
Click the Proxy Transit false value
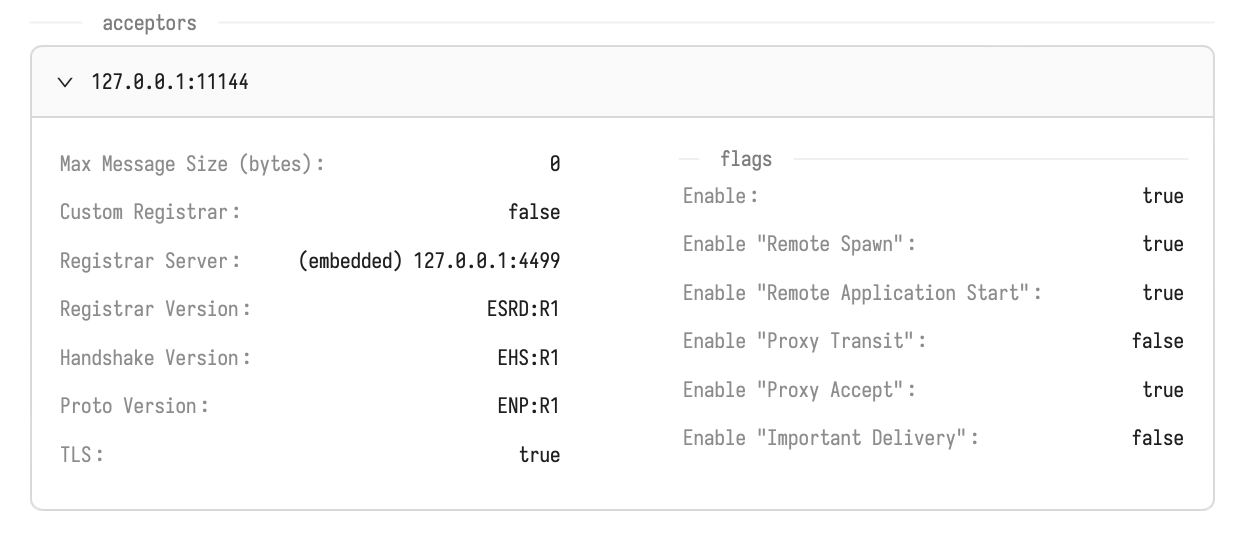click(x=1157, y=341)
